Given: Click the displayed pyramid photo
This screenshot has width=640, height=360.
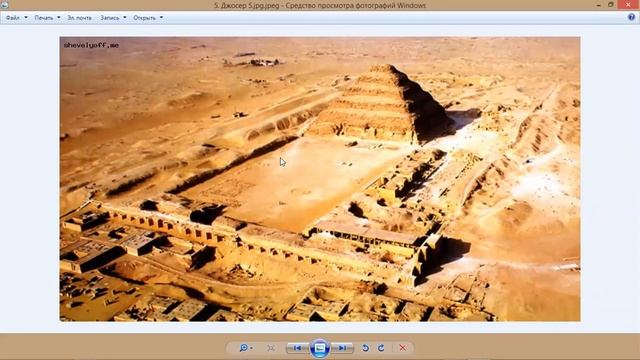Looking at the screenshot, I should point(320,179).
